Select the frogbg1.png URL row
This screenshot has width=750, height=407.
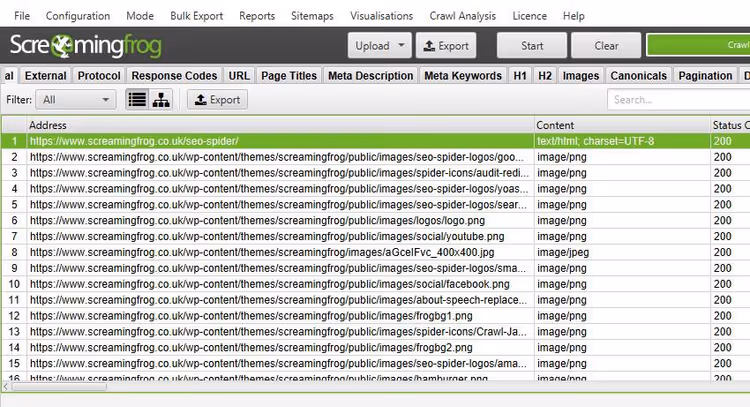coord(375,316)
